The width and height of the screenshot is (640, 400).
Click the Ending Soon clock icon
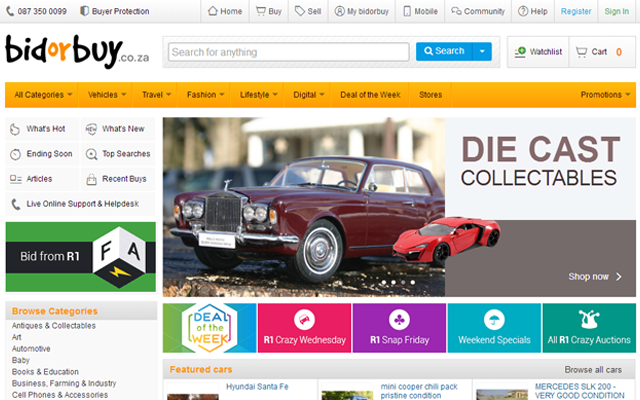[x=15, y=154]
